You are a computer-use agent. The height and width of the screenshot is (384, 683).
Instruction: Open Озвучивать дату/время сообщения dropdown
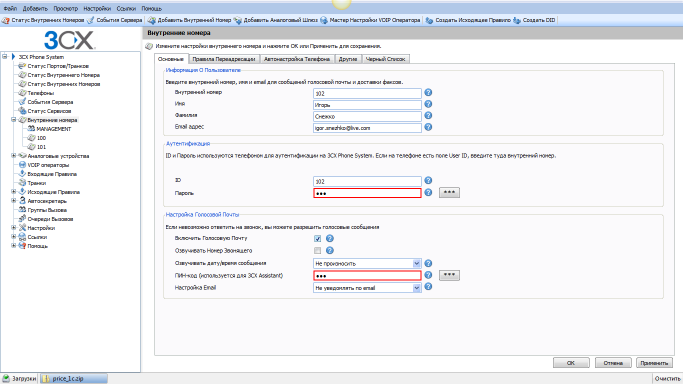(367, 263)
